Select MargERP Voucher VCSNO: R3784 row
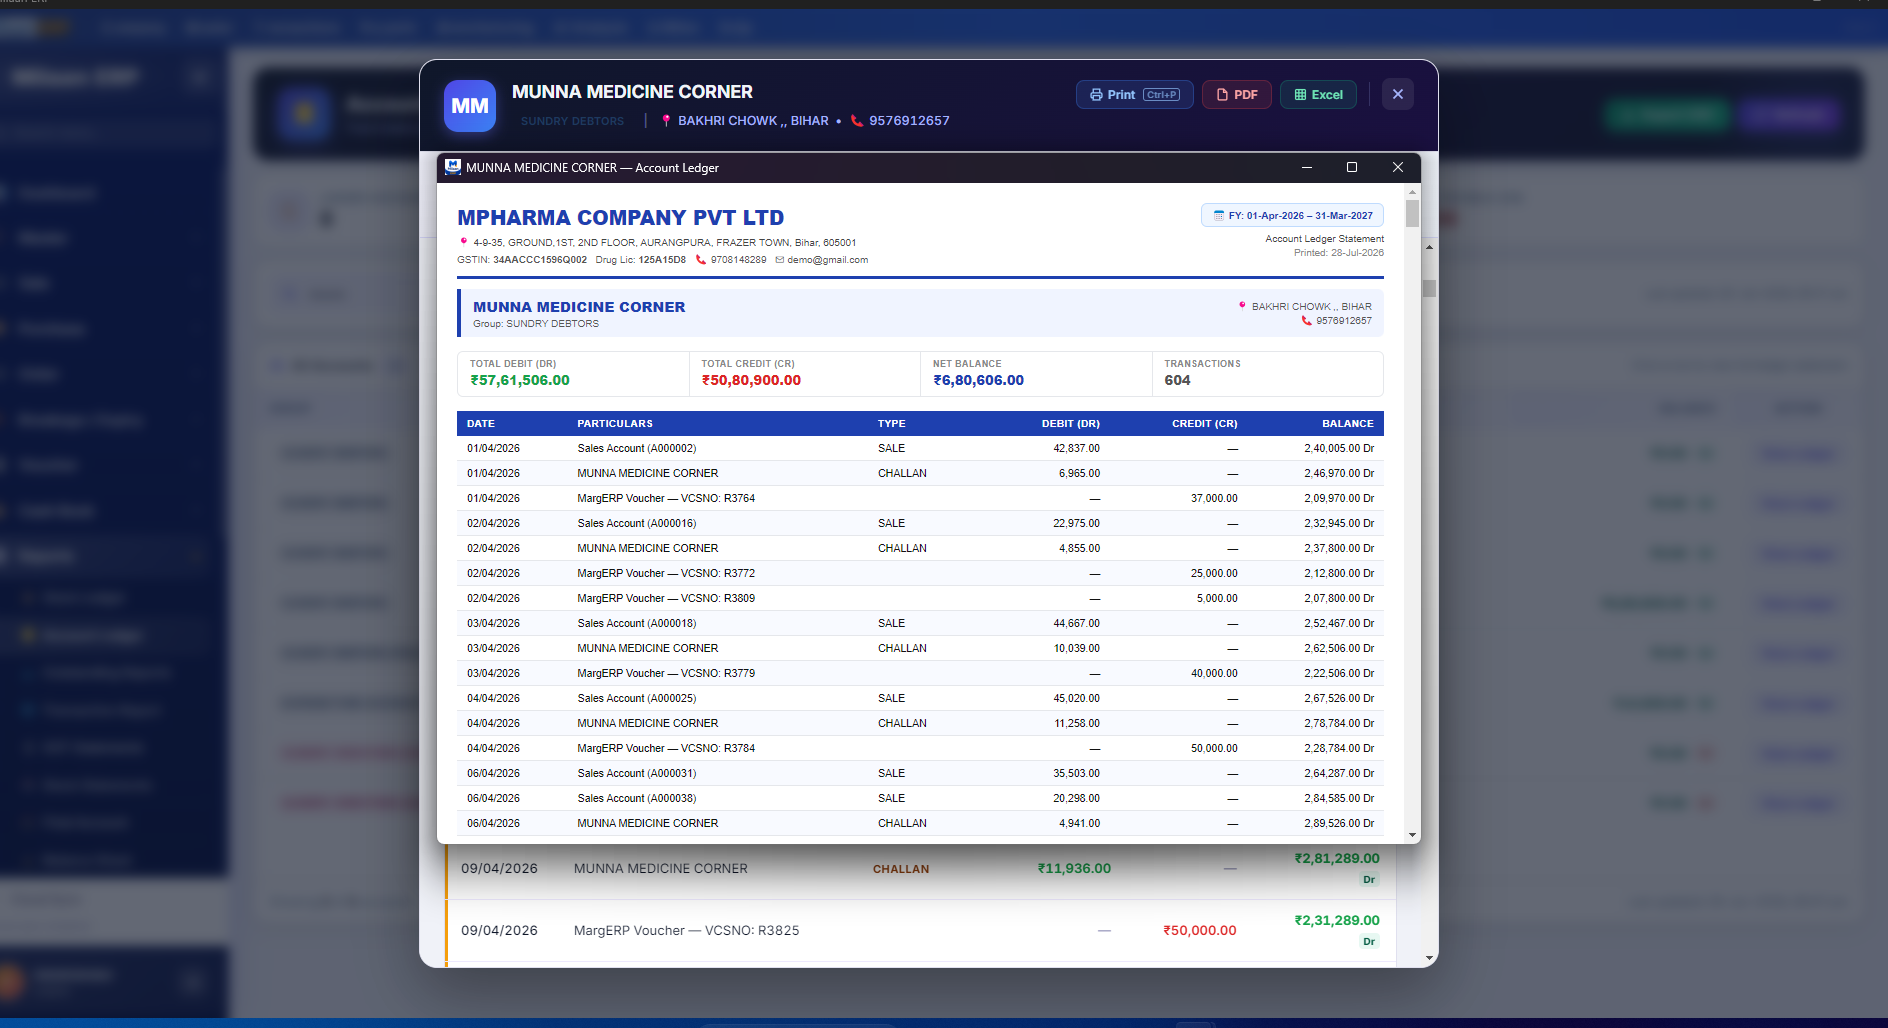Screen dimensions: 1888x1028 click(920, 748)
